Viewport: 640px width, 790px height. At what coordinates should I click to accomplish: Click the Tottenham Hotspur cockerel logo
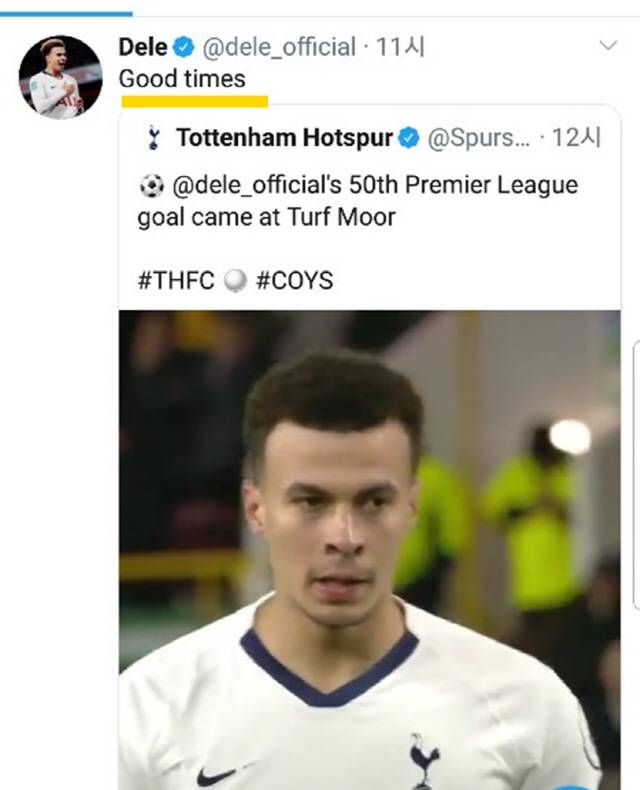(152, 138)
